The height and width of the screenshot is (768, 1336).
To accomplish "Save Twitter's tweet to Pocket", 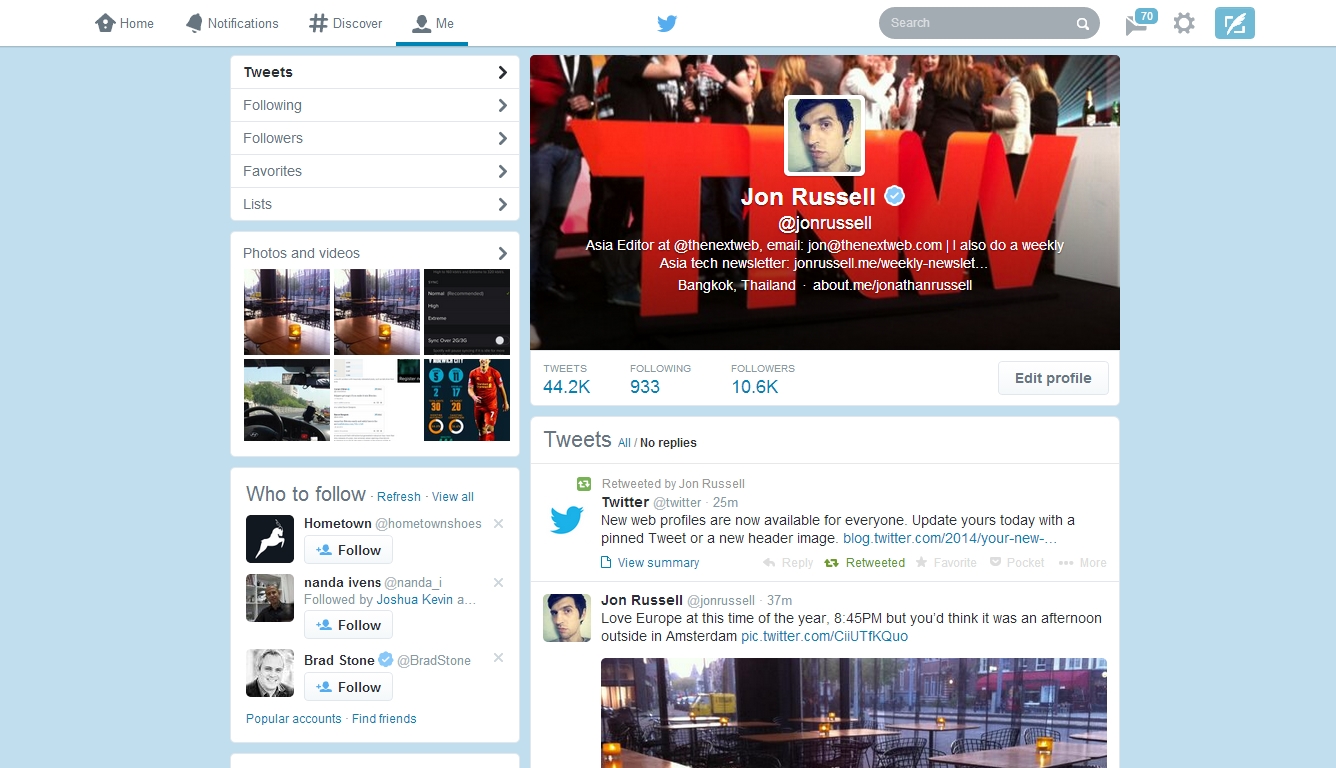I will 1017,563.
